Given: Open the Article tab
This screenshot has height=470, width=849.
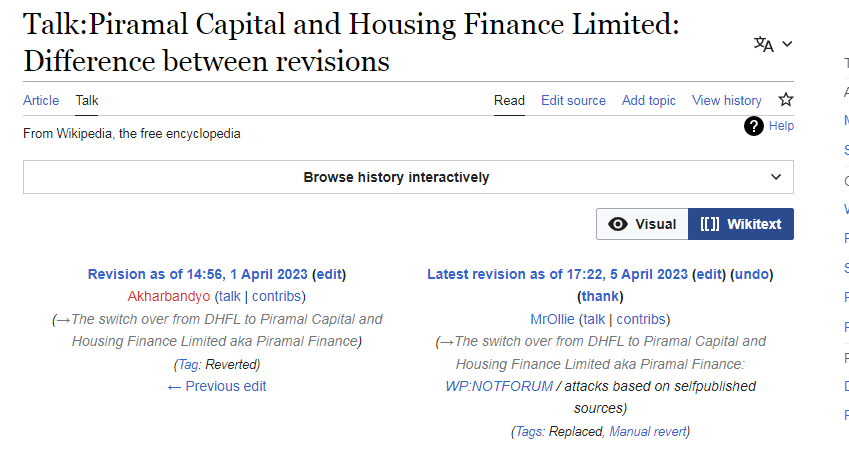Looking at the screenshot, I should click(41, 100).
